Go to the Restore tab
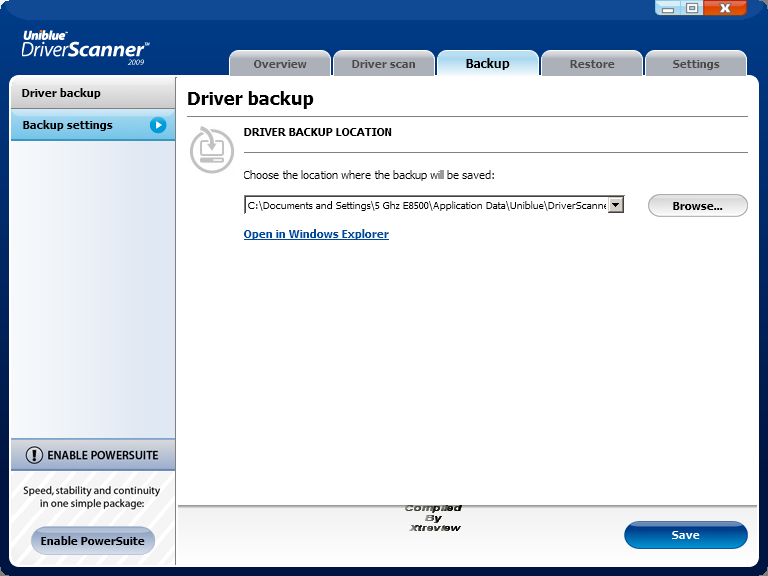 (592, 64)
